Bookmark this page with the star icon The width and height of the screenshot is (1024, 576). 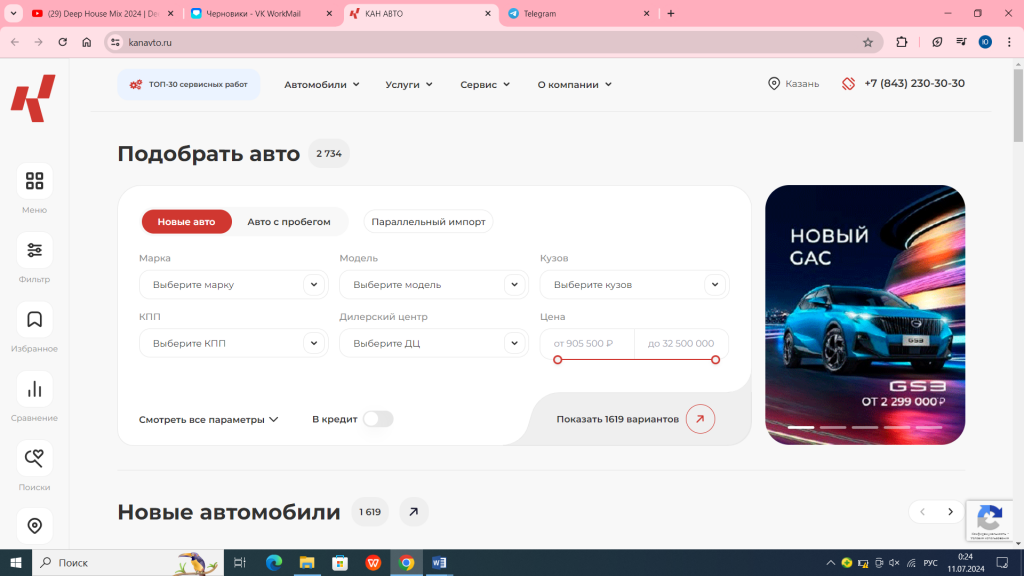(x=868, y=42)
